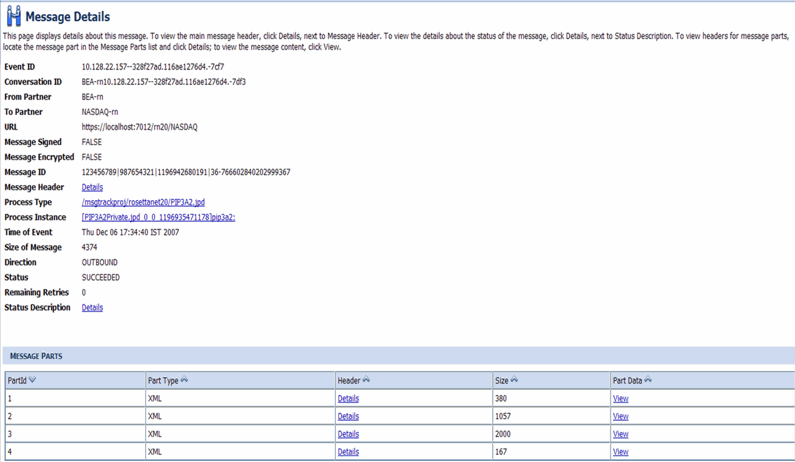Open header Details for part 2
This screenshot has height=462, width=795.
(348, 416)
